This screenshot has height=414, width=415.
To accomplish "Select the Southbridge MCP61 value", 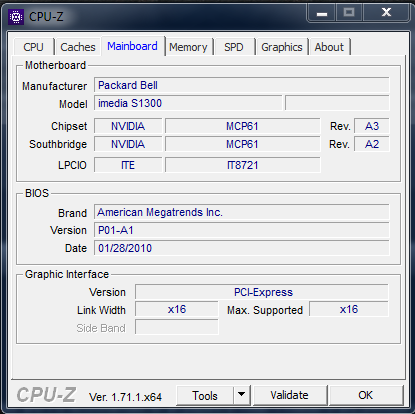I will click(242, 144).
